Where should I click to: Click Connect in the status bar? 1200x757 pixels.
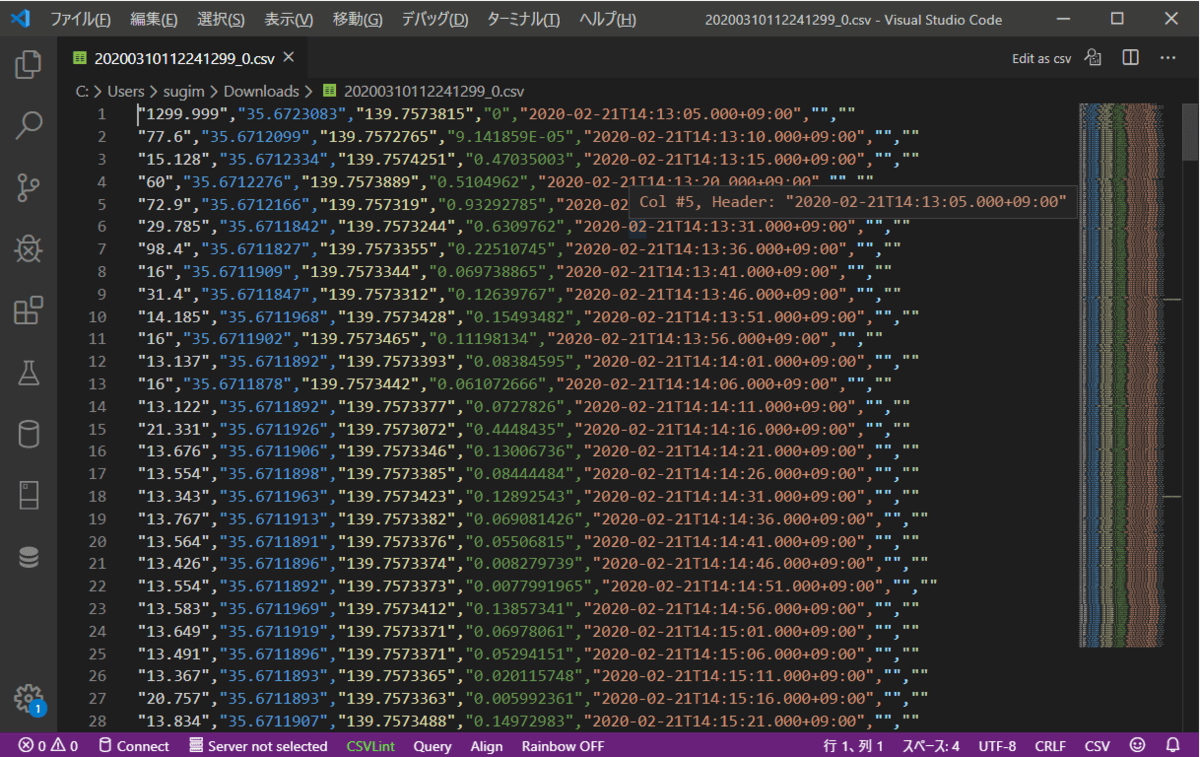[x=133, y=746]
